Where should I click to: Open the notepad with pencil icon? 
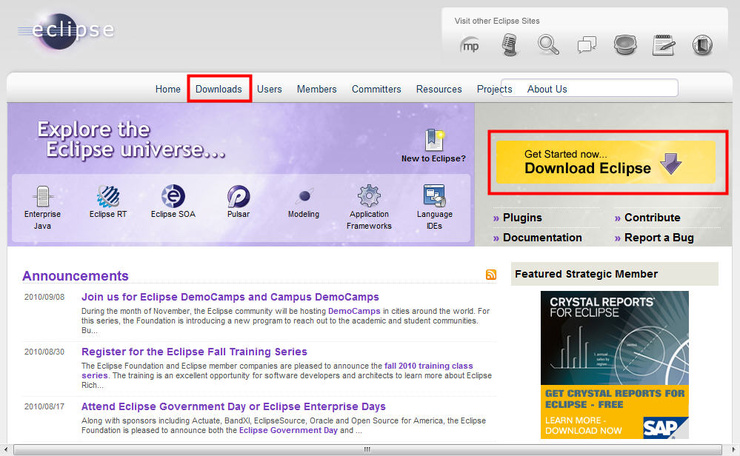click(664, 45)
